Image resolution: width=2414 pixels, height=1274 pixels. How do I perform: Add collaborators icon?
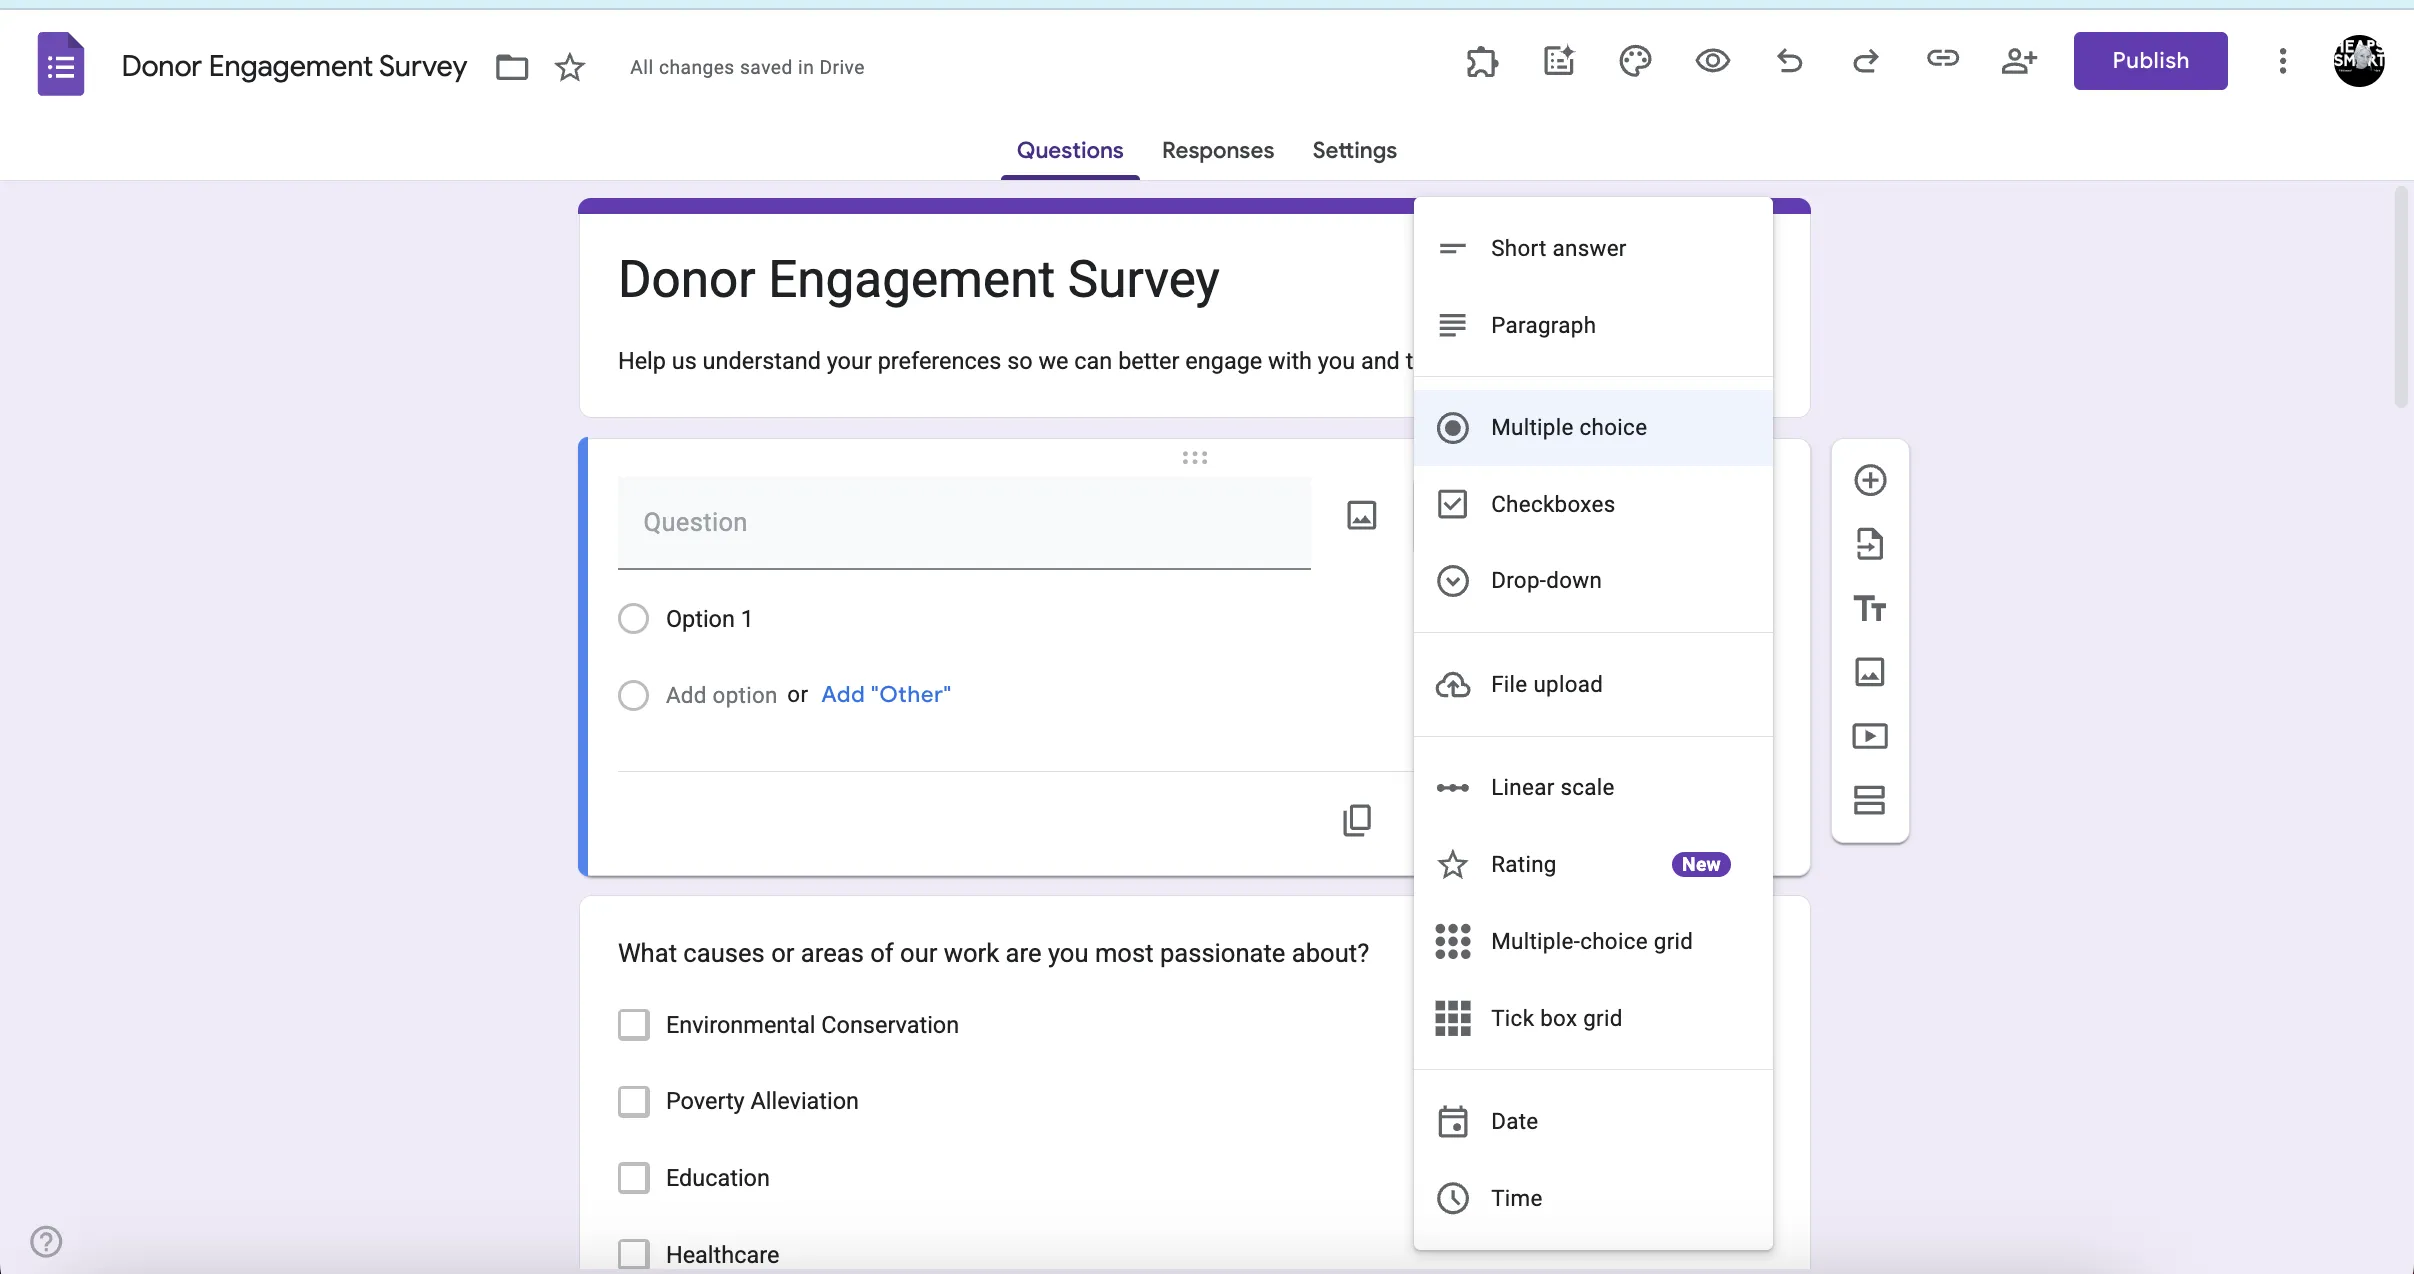point(2019,62)
